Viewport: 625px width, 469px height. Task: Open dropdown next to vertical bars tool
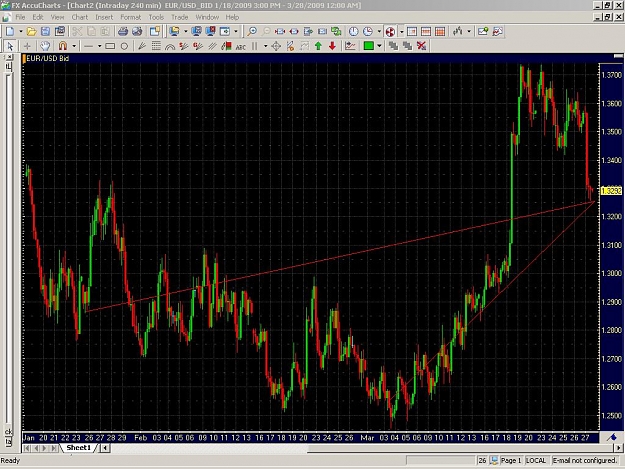click(265, 46)
